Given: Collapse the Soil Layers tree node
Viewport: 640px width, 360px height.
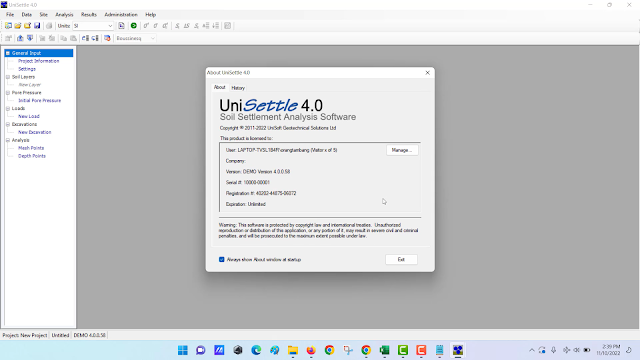Looking at the screenshot, I should (8, 77).
